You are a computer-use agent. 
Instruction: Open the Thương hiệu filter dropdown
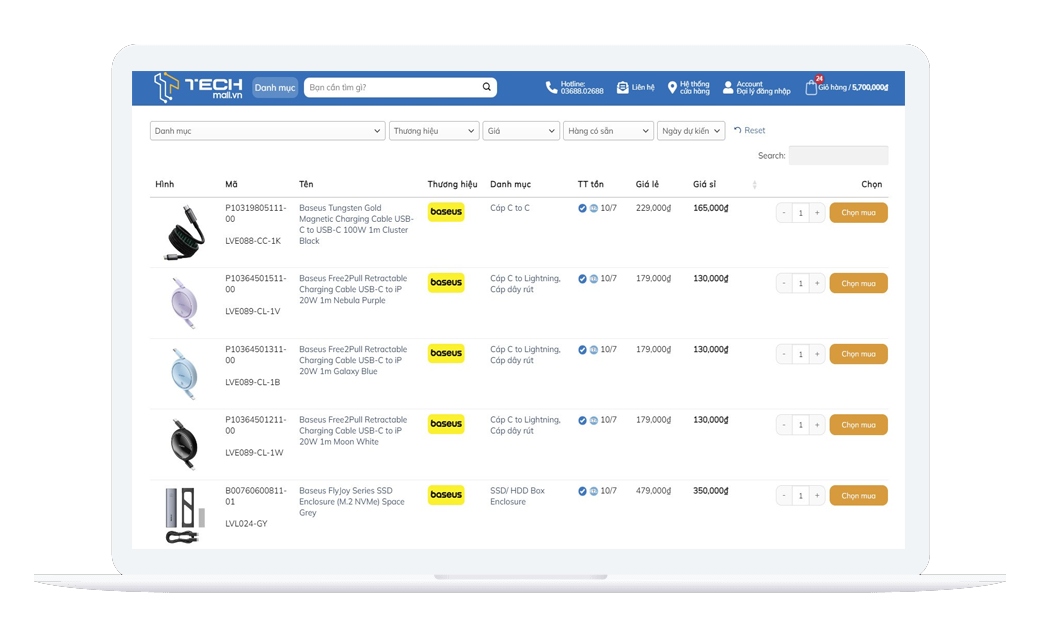click(x=434, y=131)
